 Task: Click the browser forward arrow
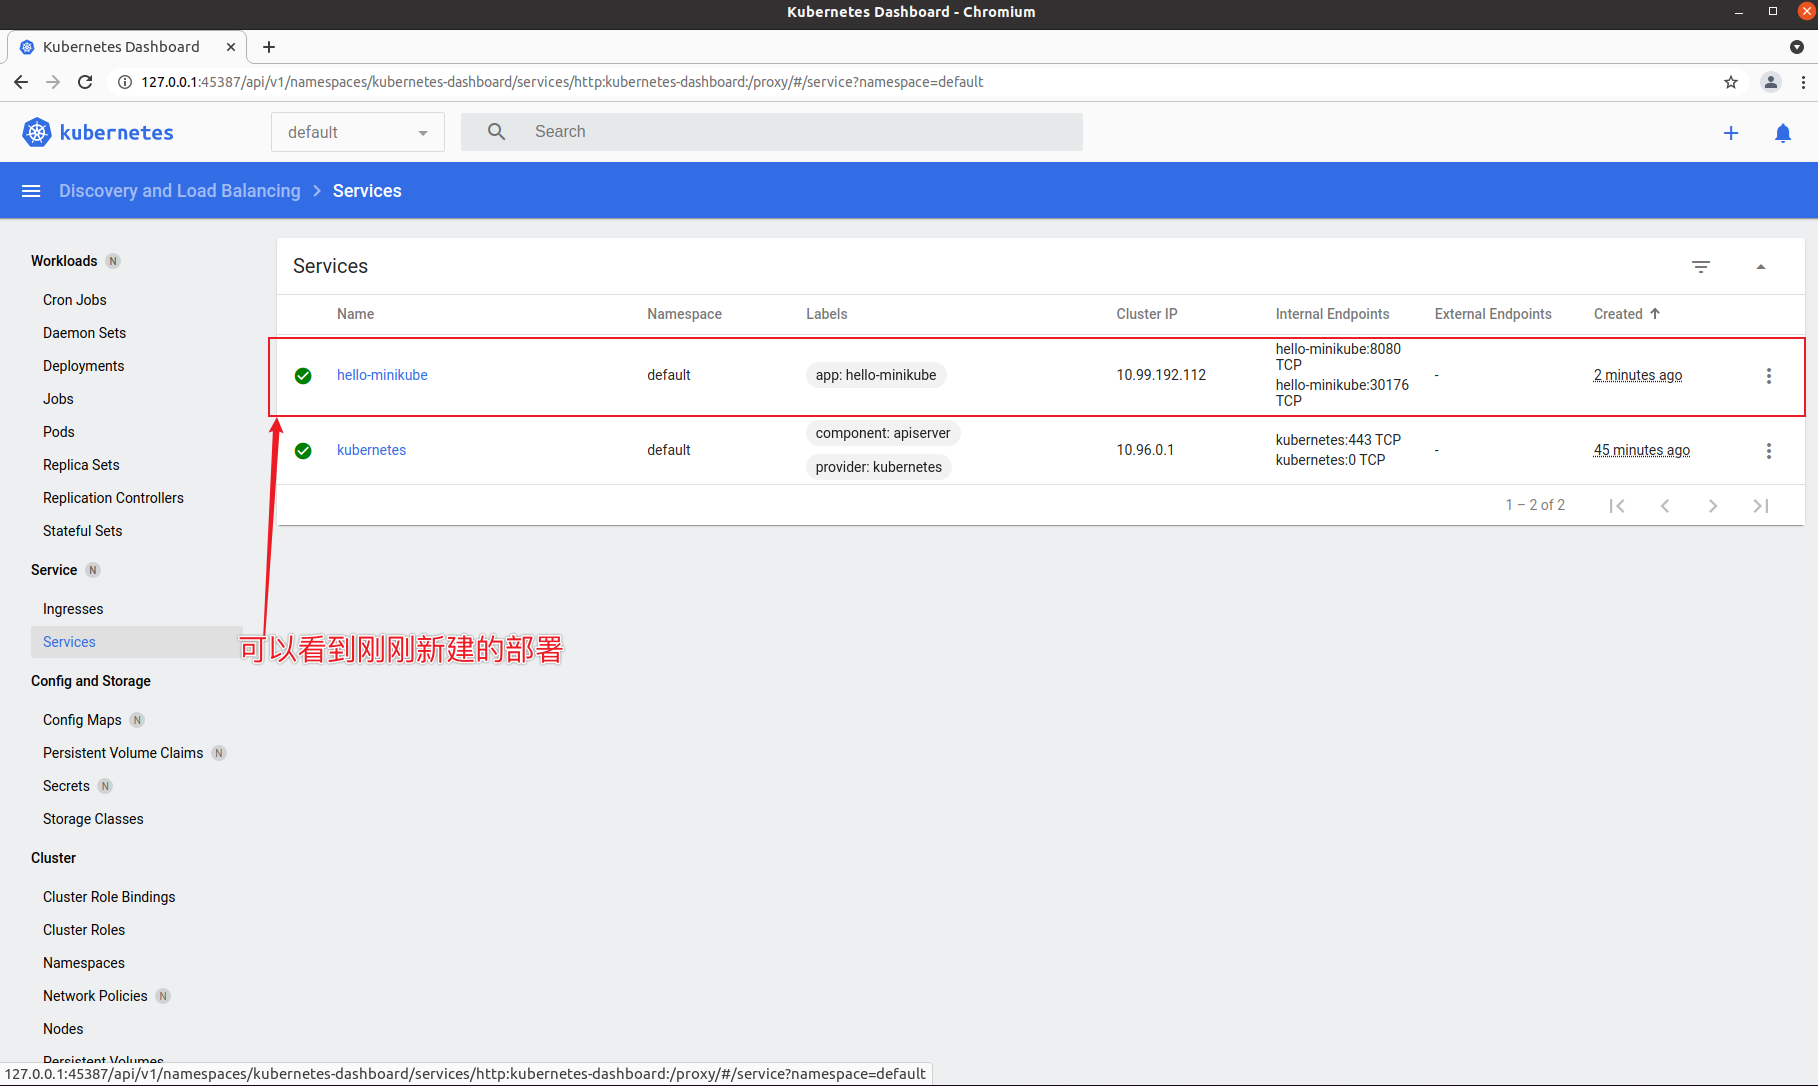(x=53, y=82)
